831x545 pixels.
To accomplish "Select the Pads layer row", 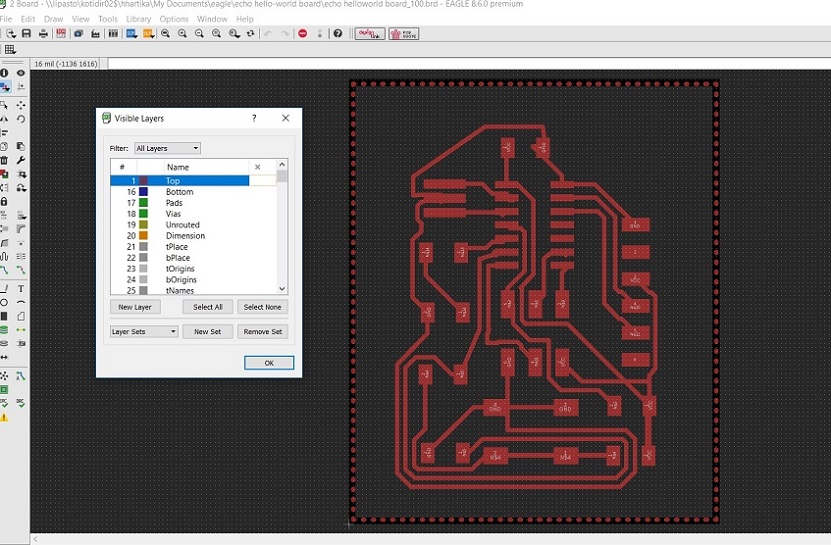I will (x=193, y=203).
